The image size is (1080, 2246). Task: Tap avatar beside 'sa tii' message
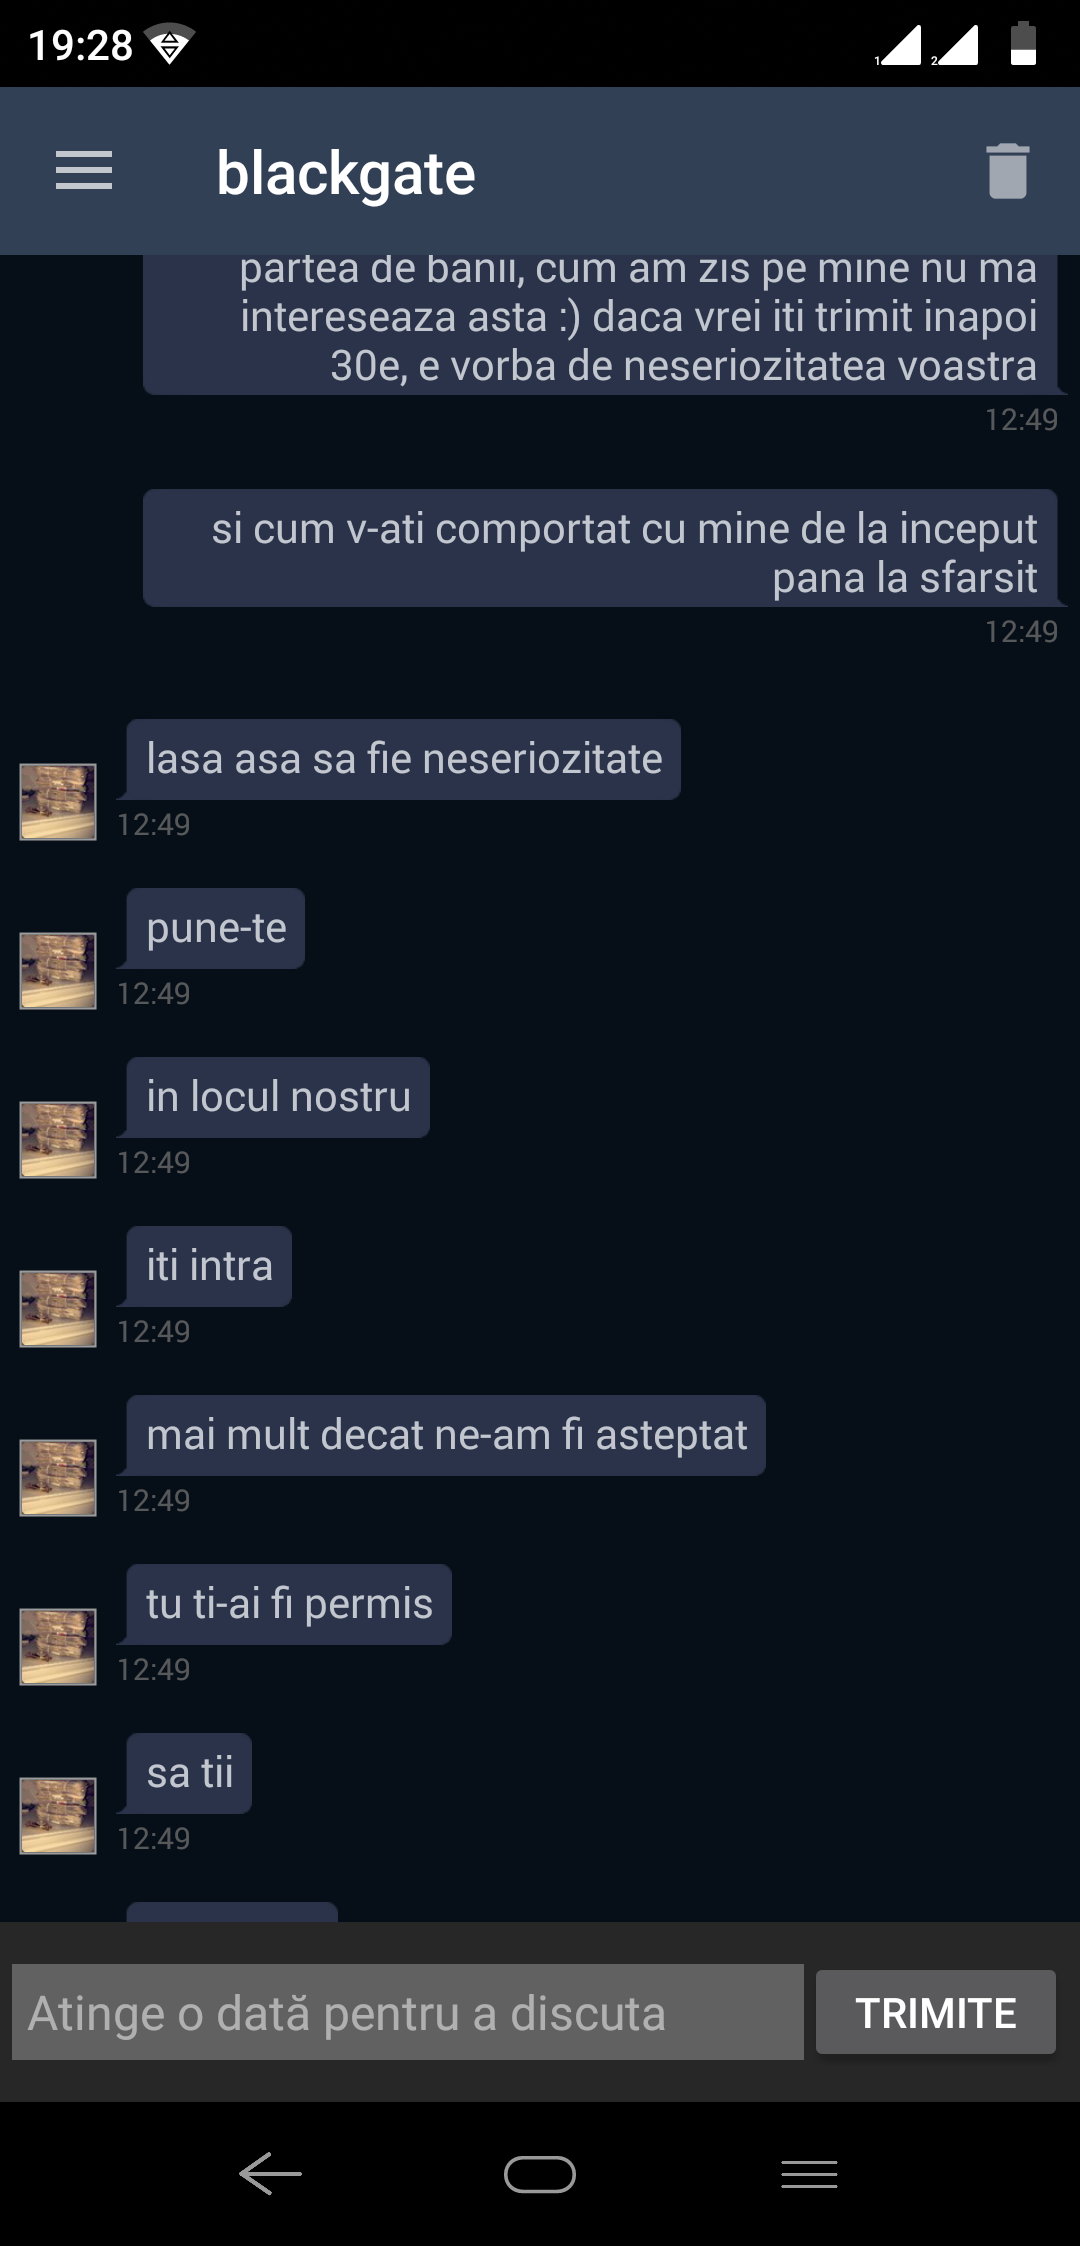tap(58, 1816)
